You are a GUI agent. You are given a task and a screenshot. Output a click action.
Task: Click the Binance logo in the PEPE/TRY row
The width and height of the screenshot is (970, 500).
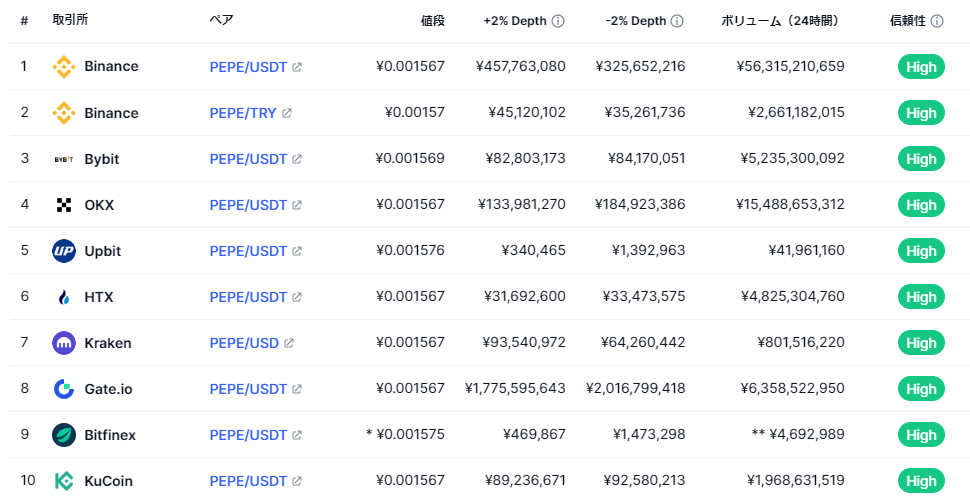(x=64, y=113)
